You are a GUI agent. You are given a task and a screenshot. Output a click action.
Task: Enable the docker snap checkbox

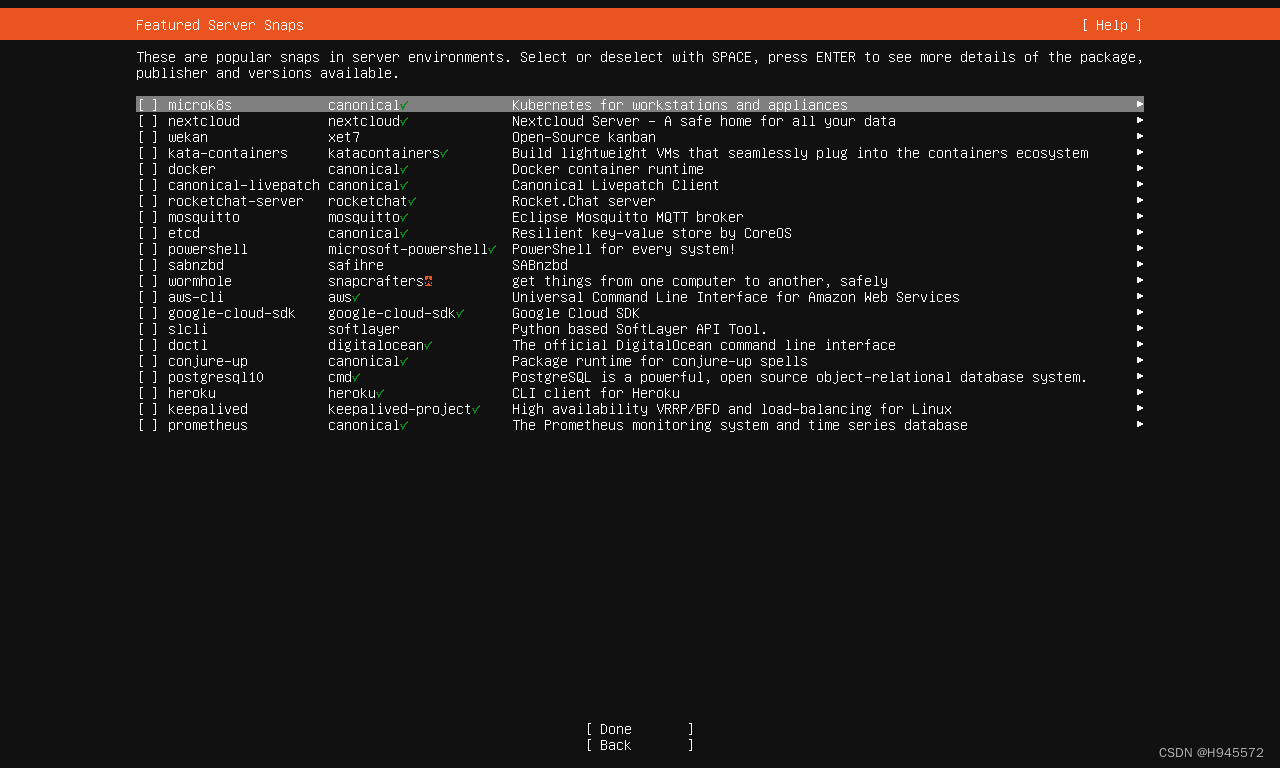pyautogui.click(x=148, y=169)
